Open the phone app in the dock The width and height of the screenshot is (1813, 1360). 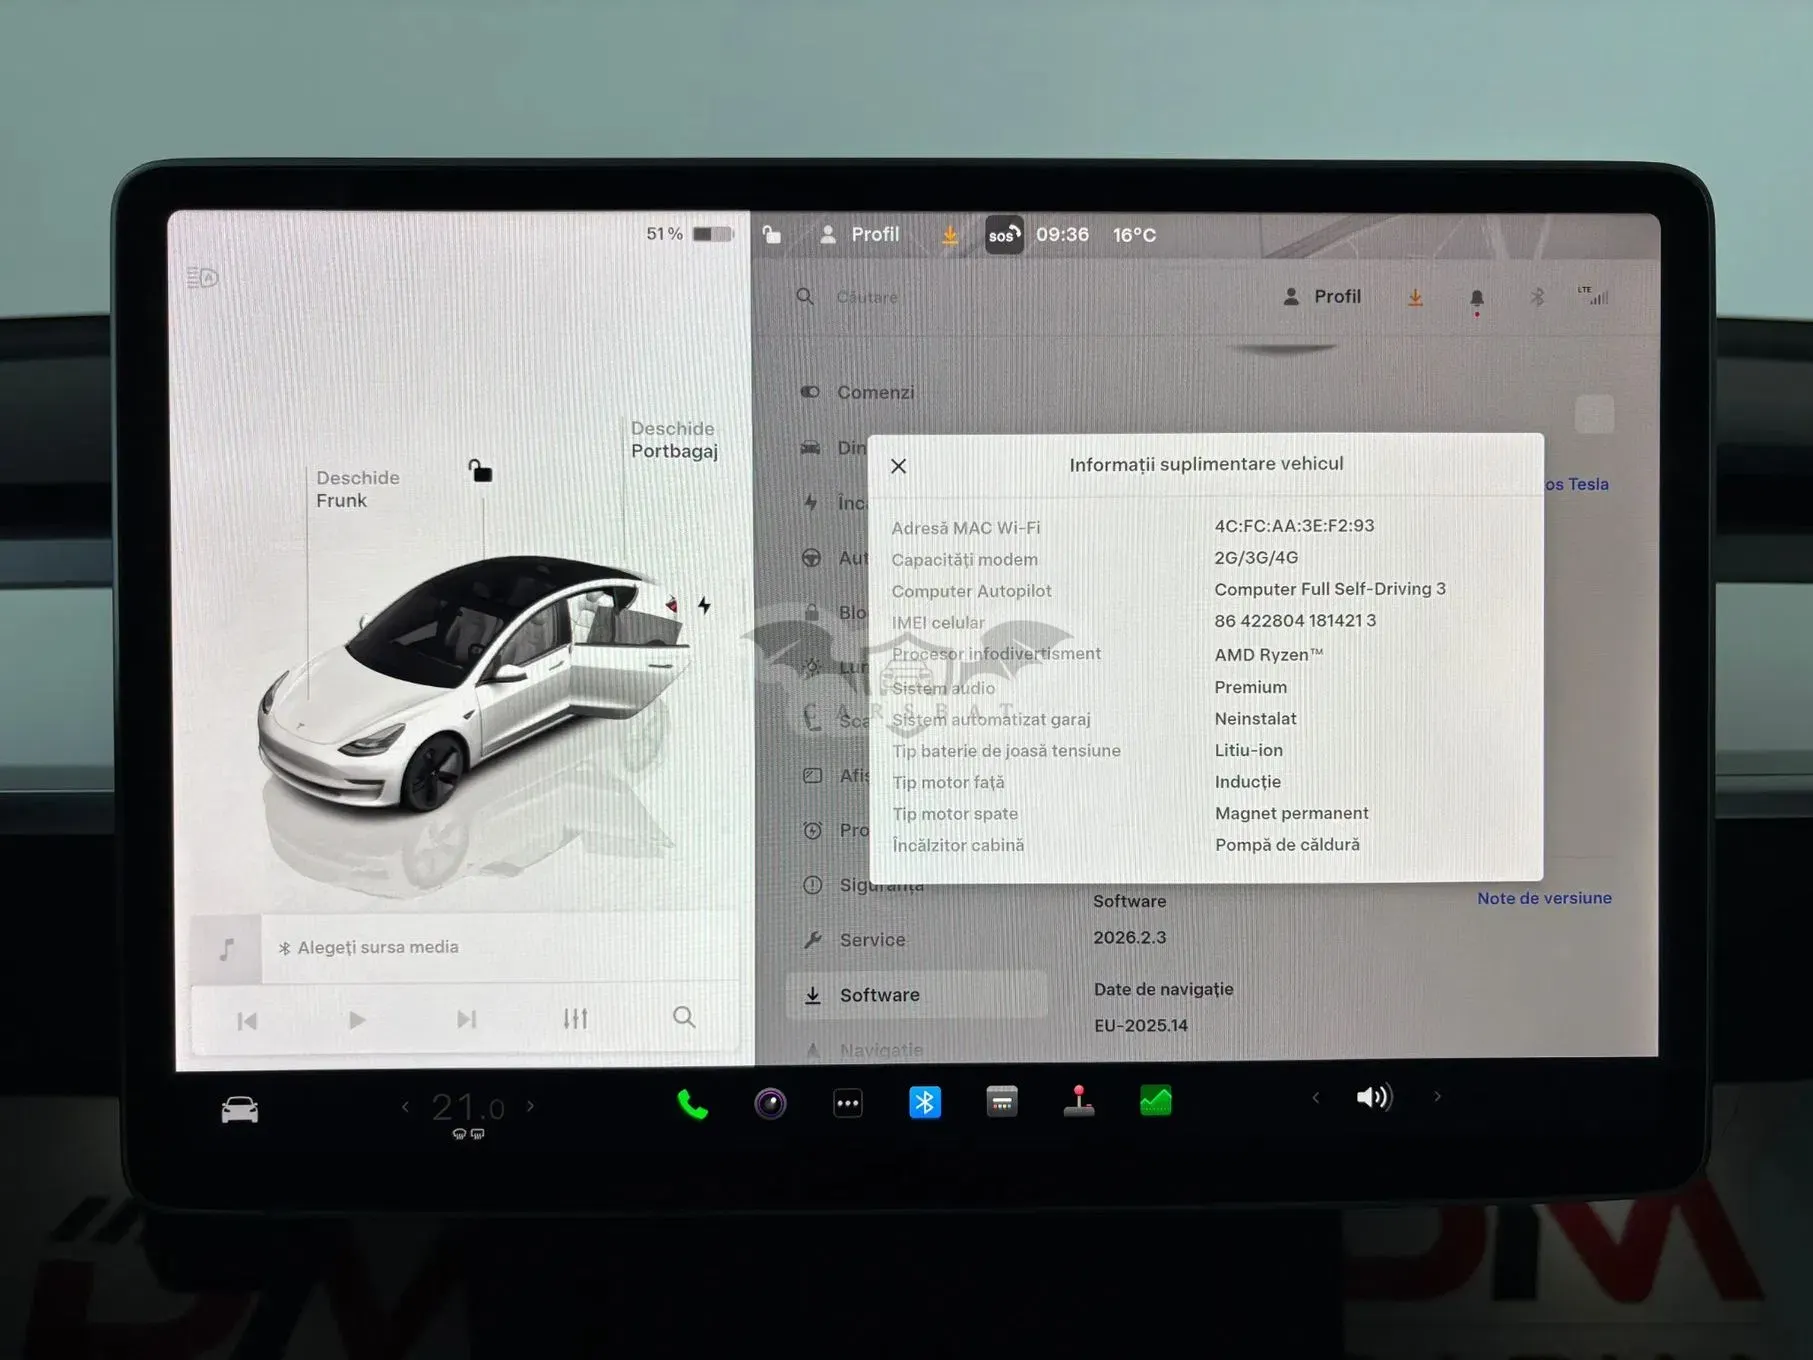click(x=692, y=1103)
